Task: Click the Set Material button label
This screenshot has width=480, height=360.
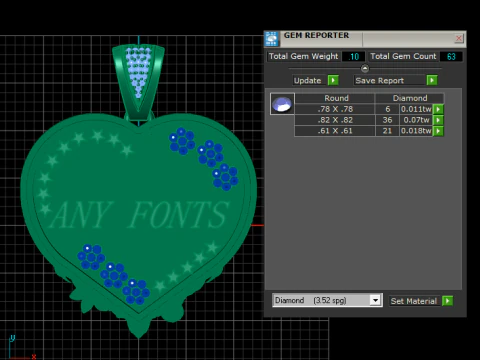Action: tap(414, 301)
